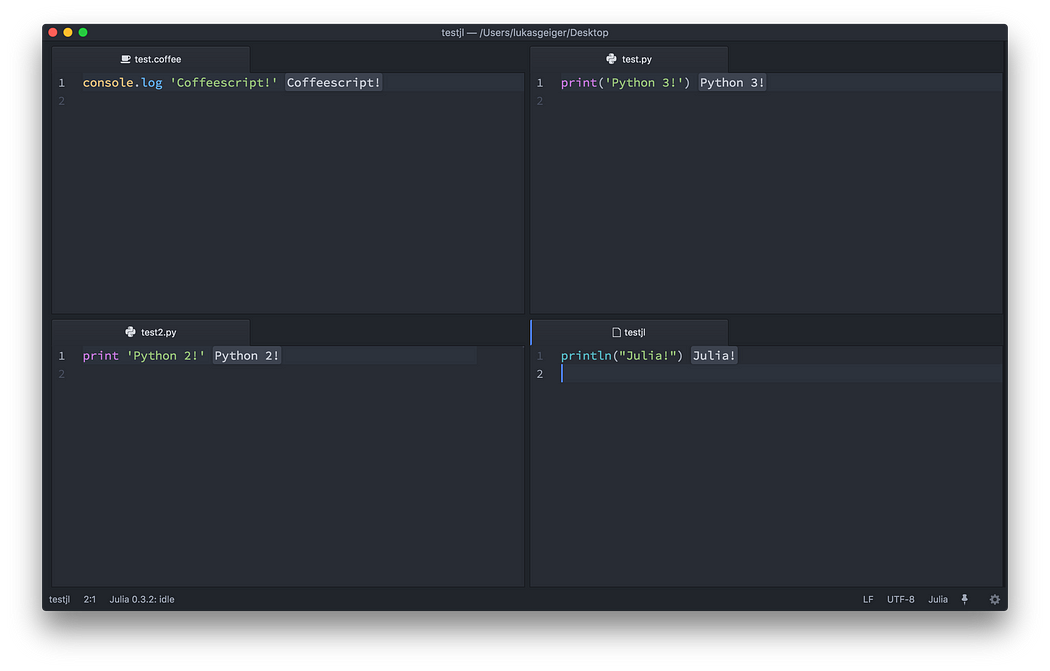This screenshot has height=671, width=1050.
Task: Click the Python icon on test2.py tab
Action: pyautogui.click(x=131, y=332)
